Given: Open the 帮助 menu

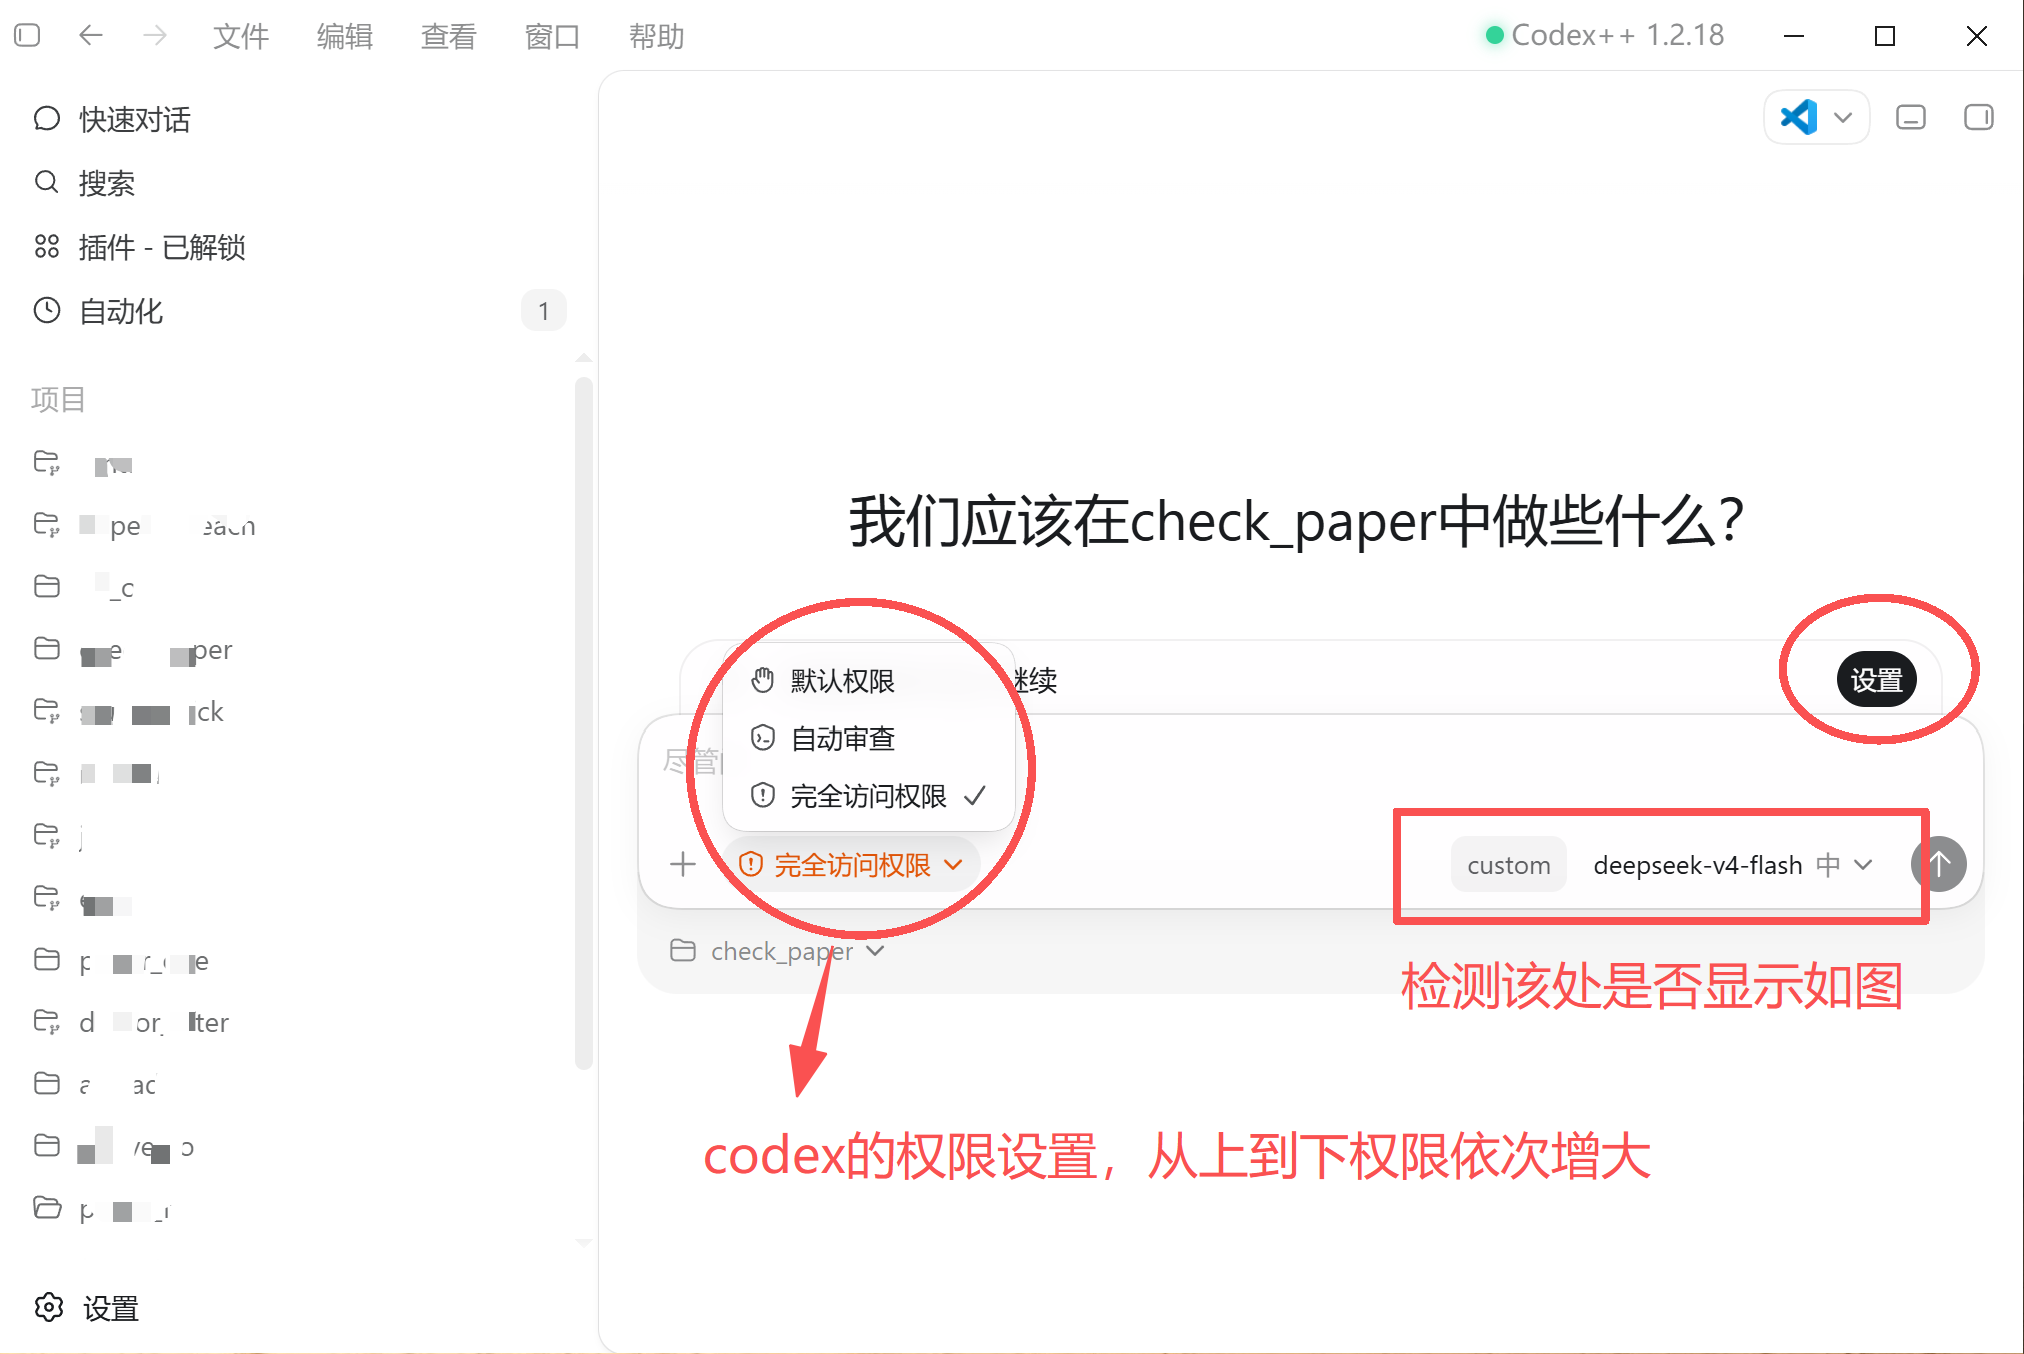Looking at the screenshot, I should 657,36.
